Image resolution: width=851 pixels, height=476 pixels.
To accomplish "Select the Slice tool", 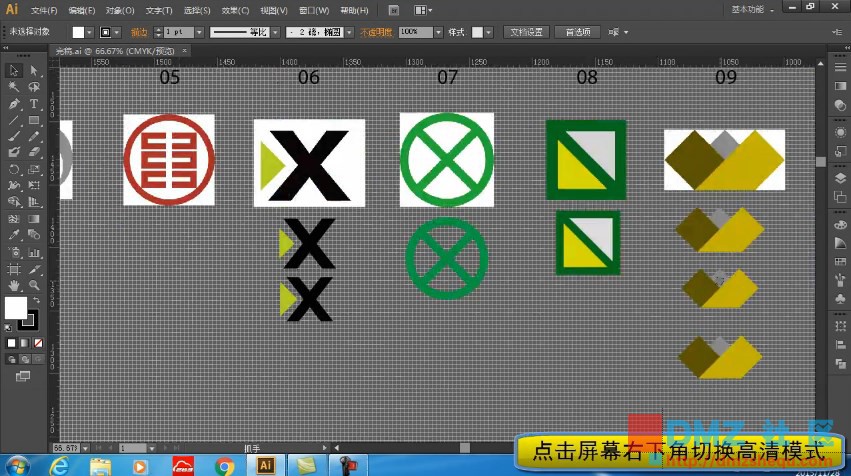I will point(34,269).
